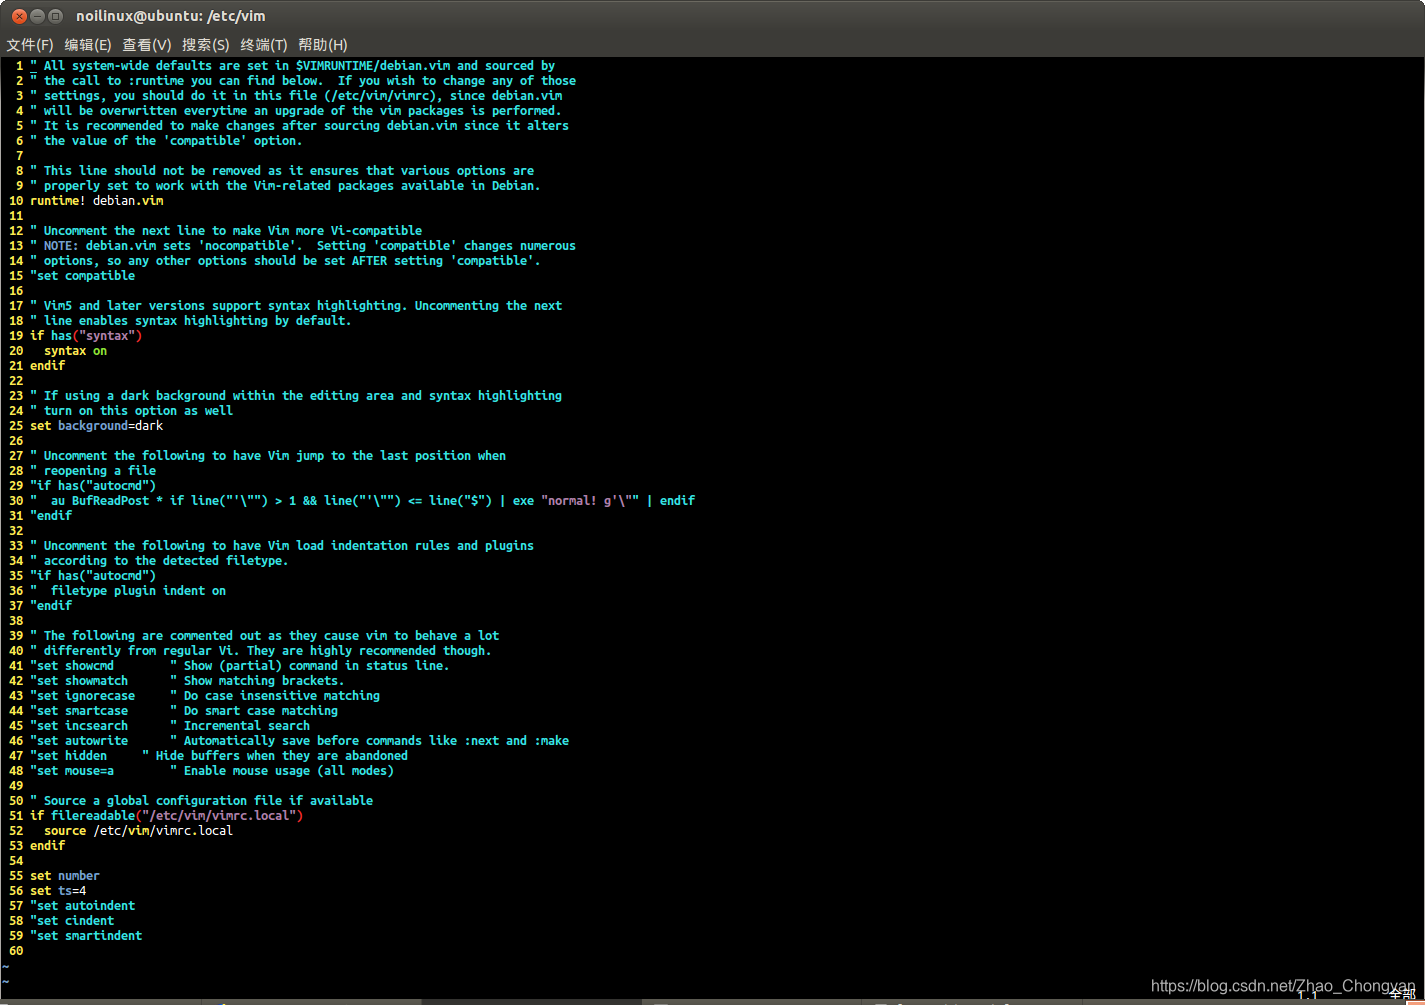The height and width of the screenshot is (1005, 1425).
Task: Click the '"set autoindent' line
Action: click(82, 906)
